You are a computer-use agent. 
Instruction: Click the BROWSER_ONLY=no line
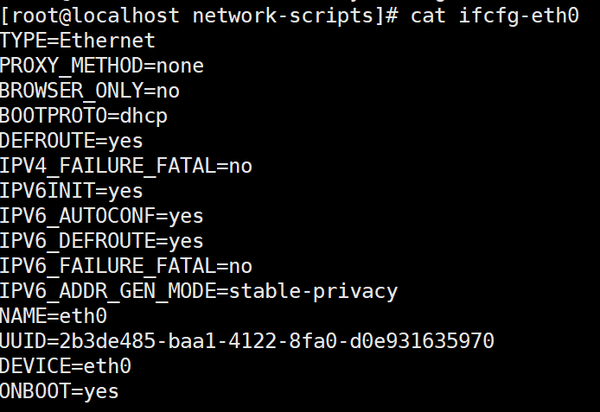tap(90, 91)
